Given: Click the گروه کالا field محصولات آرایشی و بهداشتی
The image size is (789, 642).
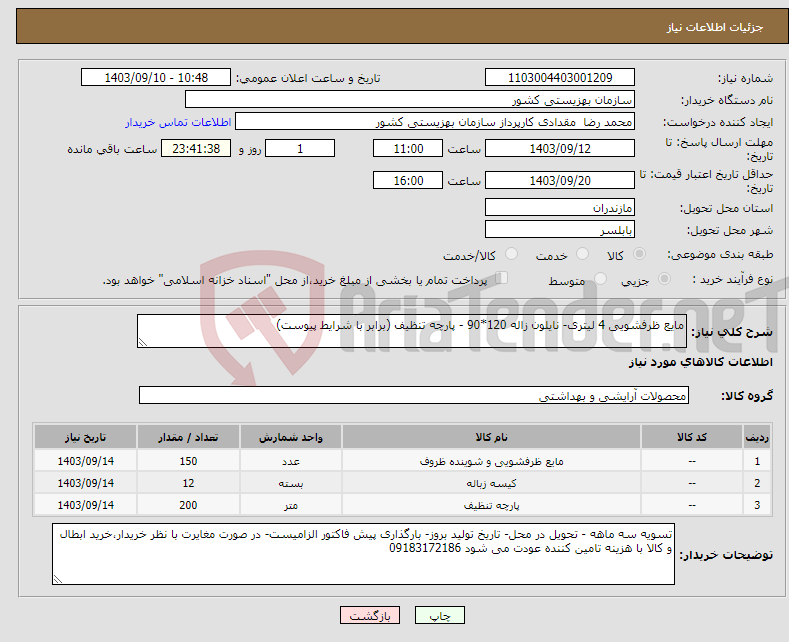Looking at the screenshot, I should tap(414, 395).
